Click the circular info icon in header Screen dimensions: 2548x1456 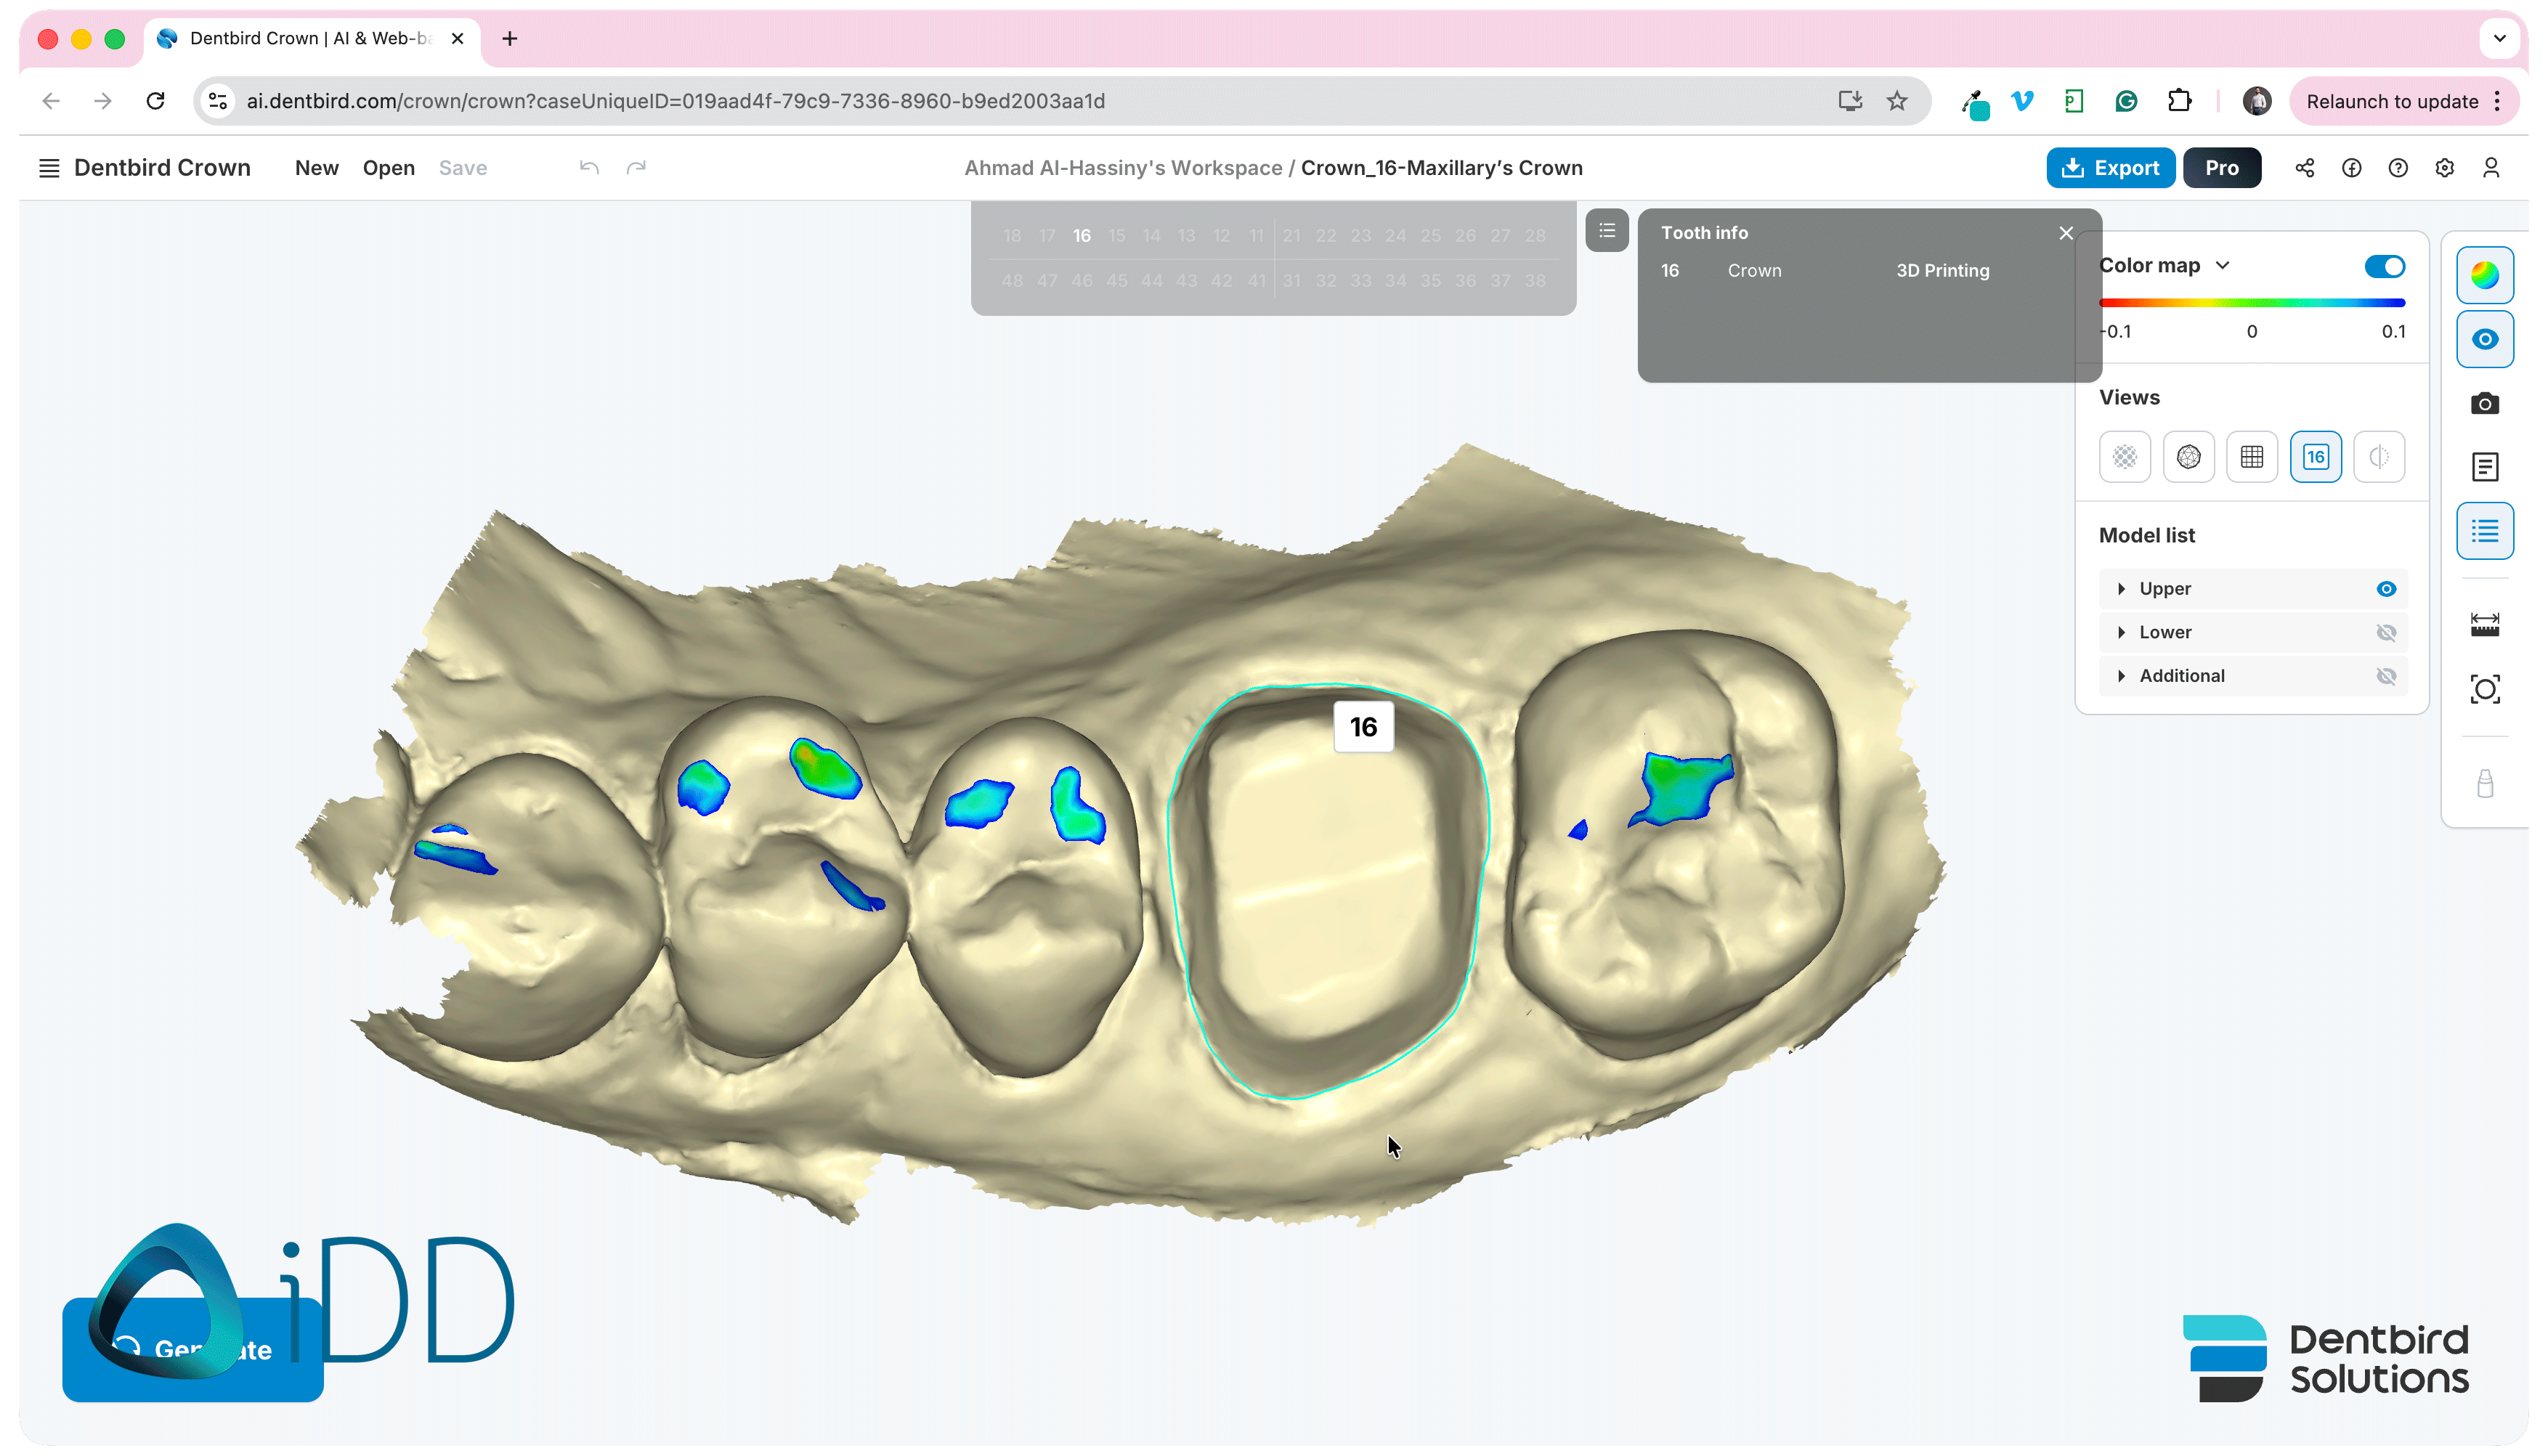2351,168
